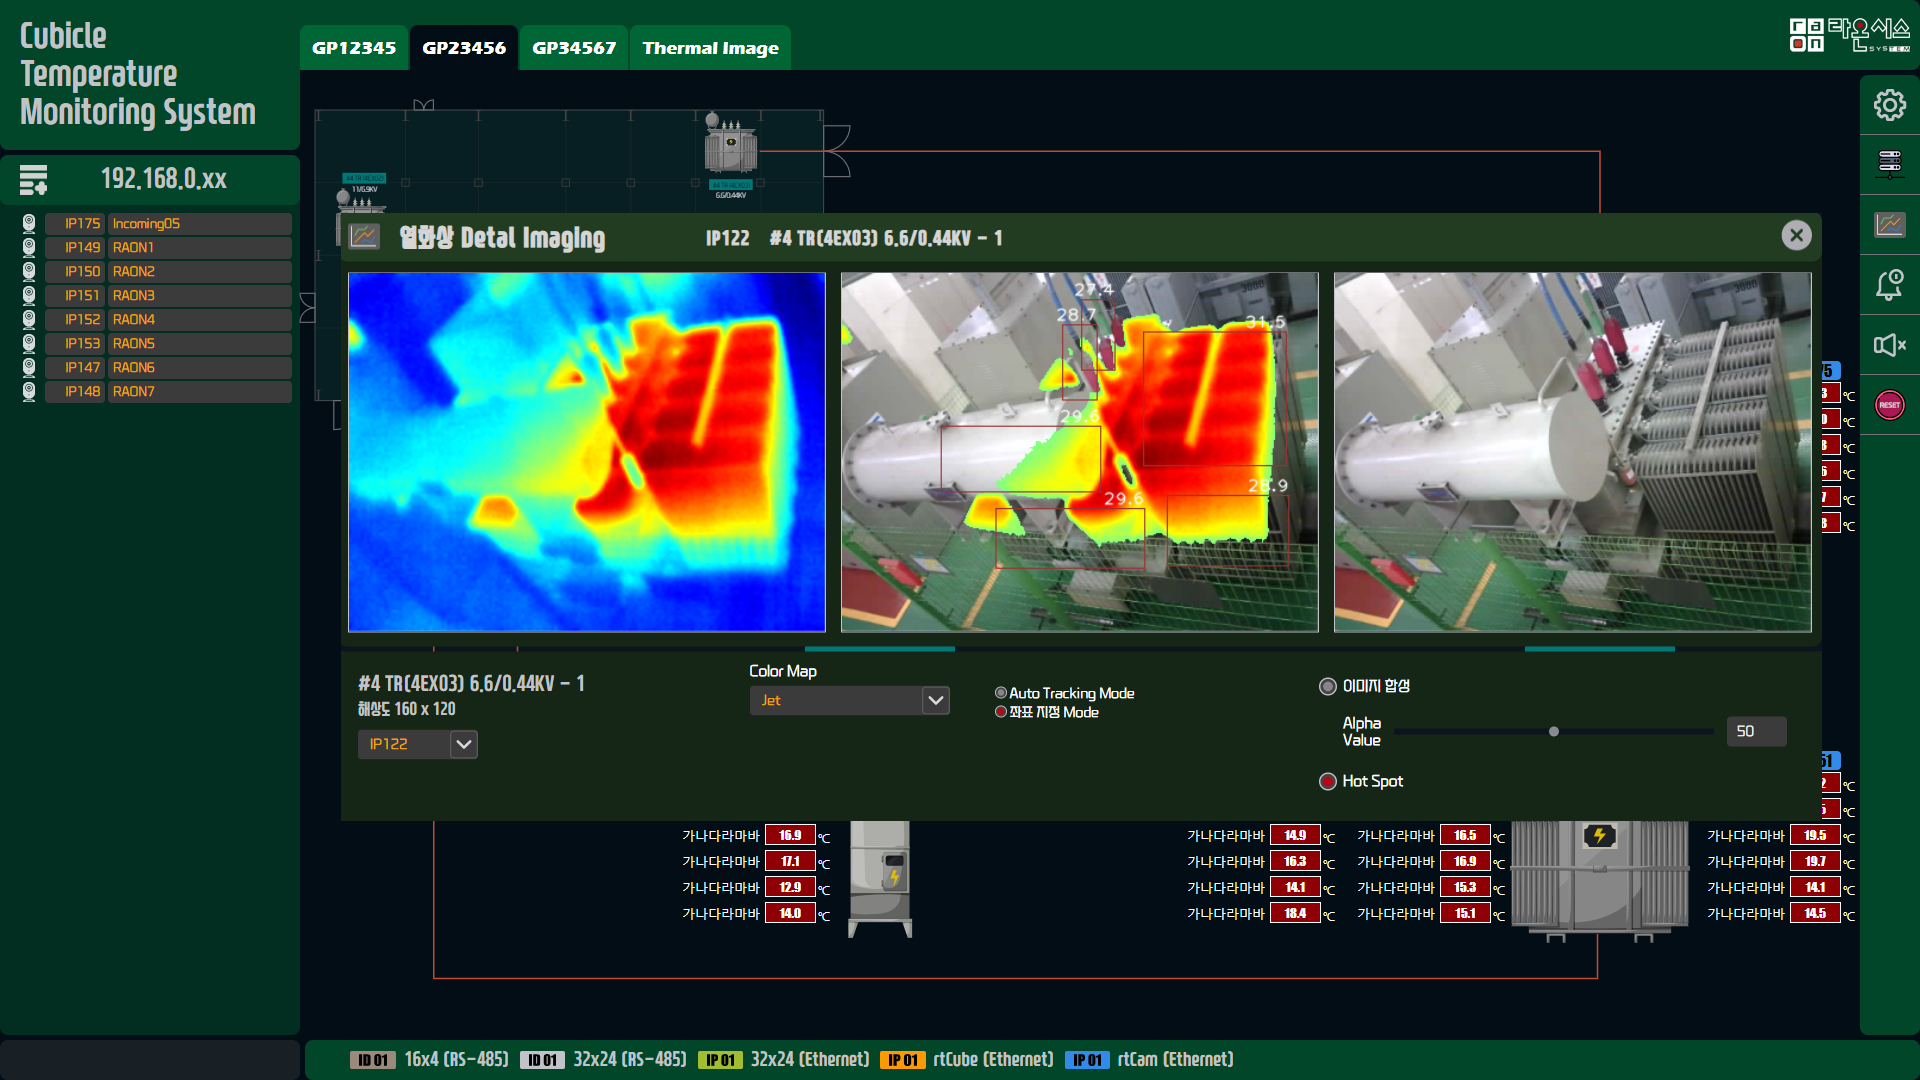1920x1080 pixels.
Task: Click the server network icon
Action: coord(1889,164)
